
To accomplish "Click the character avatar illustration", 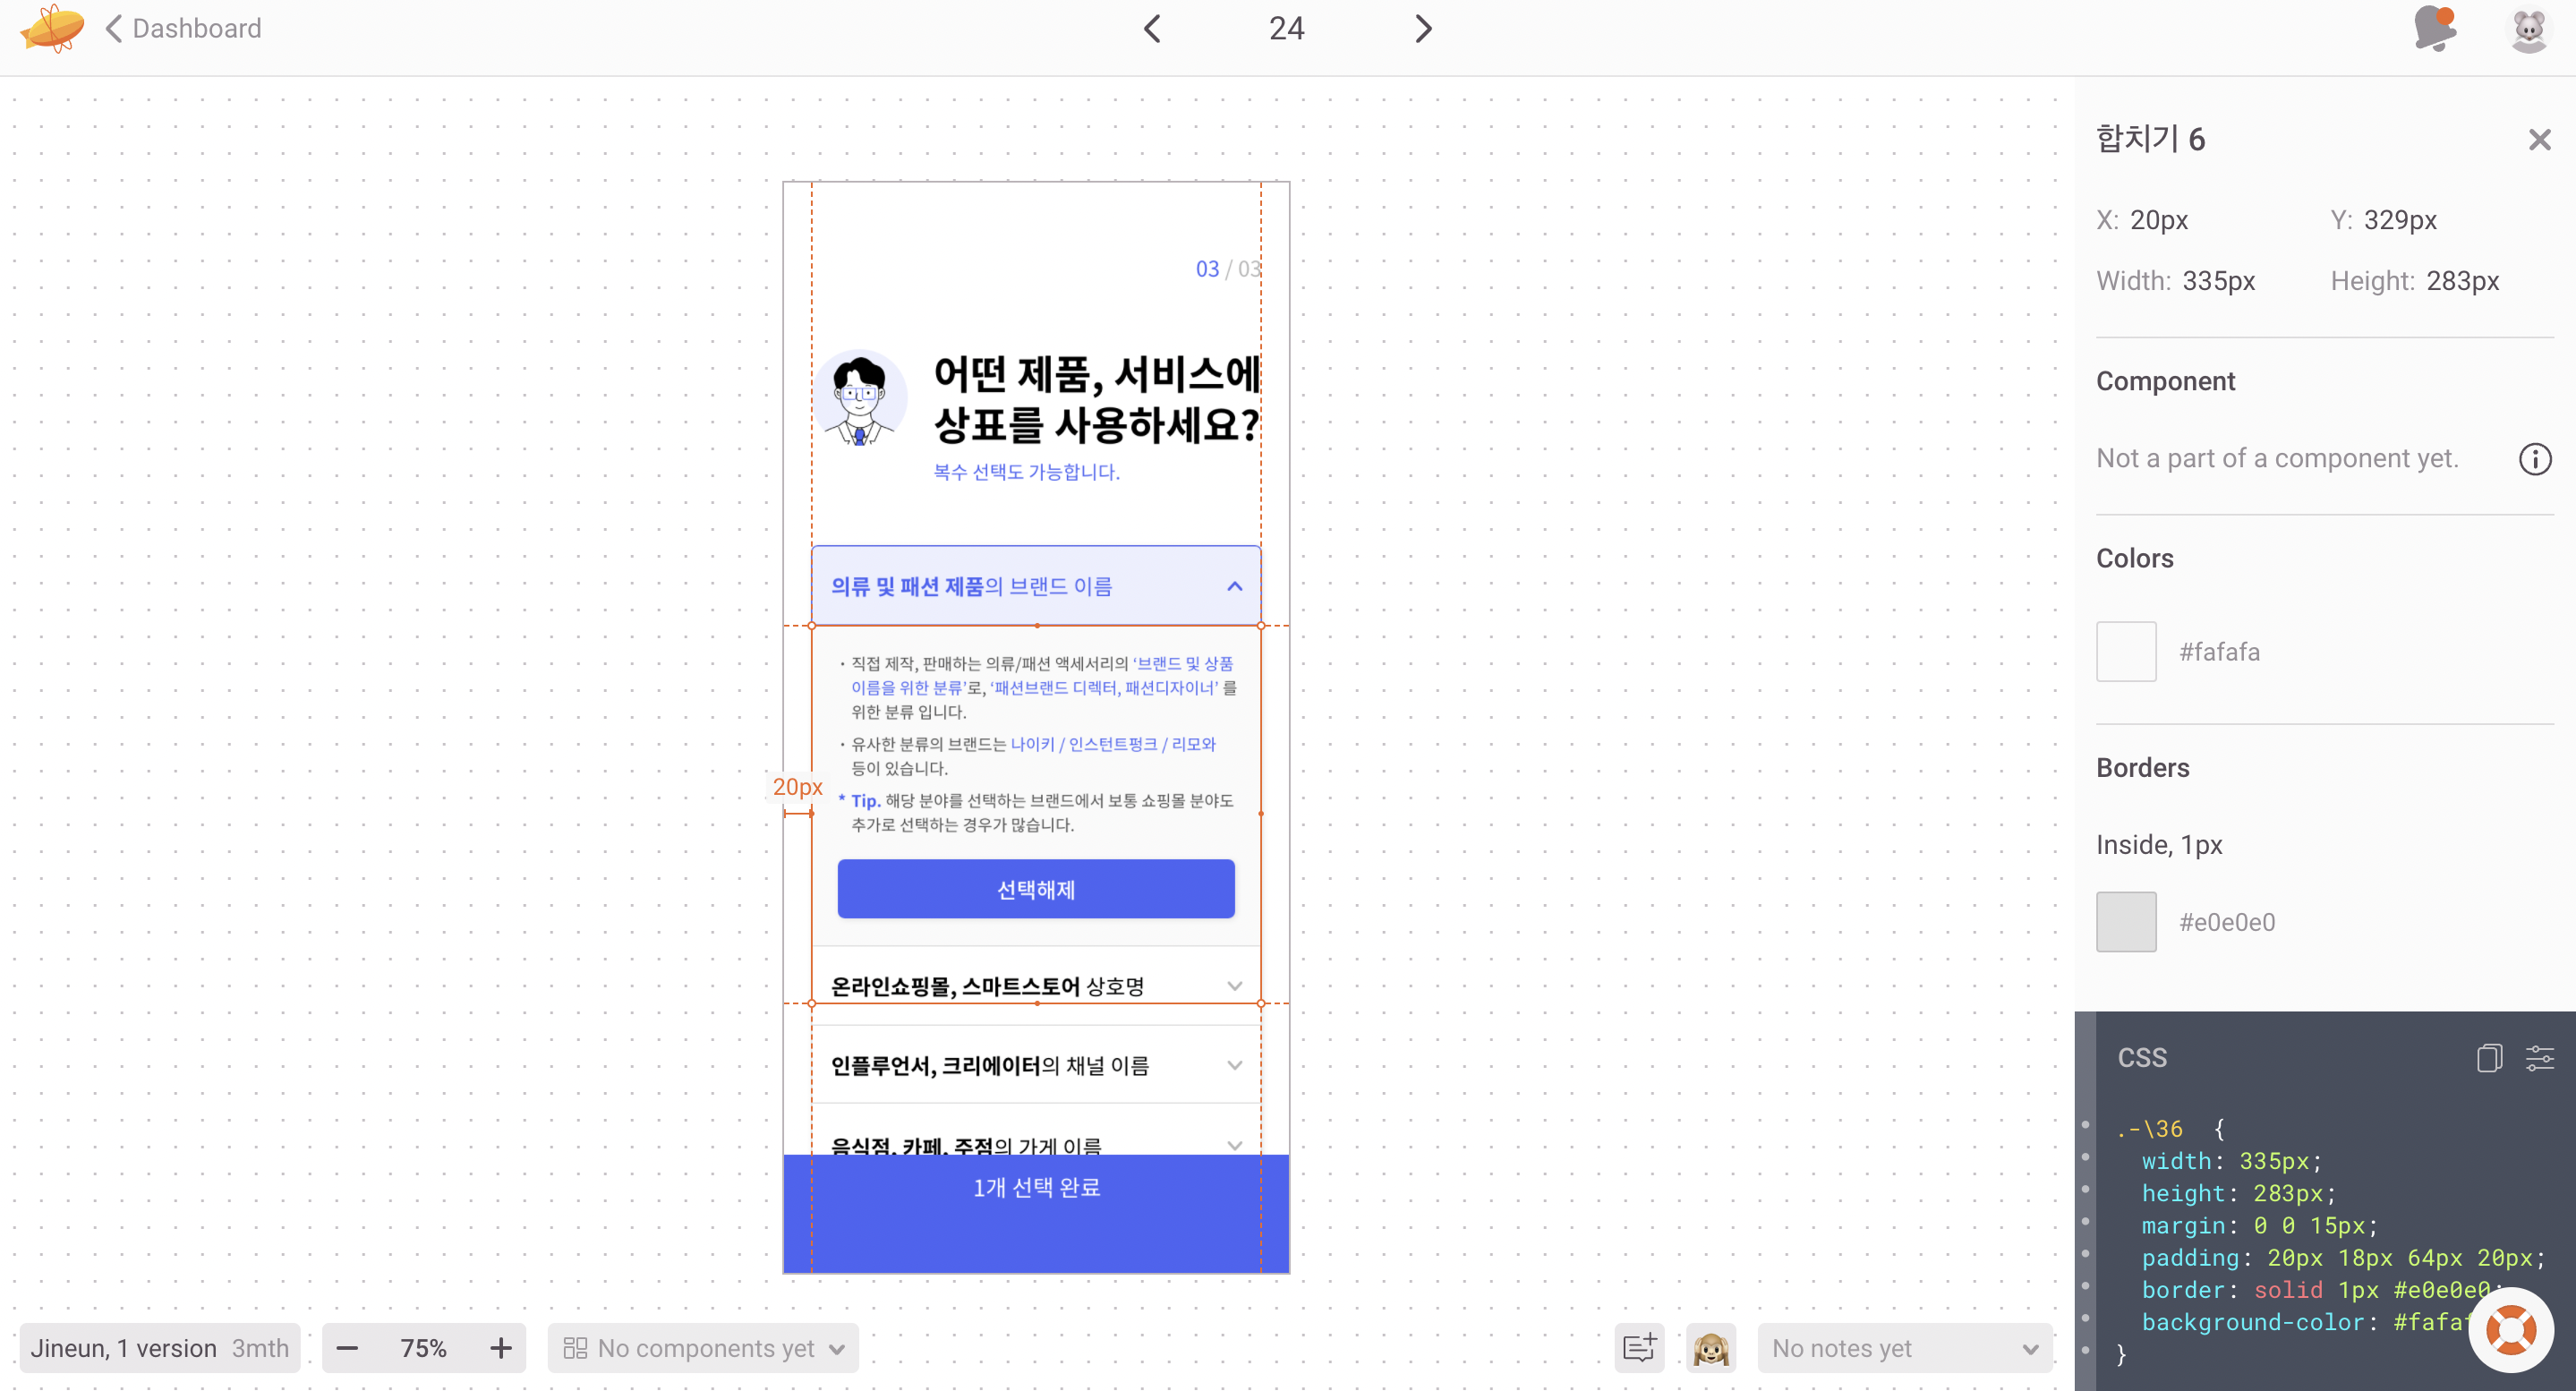I will point(859,397).
